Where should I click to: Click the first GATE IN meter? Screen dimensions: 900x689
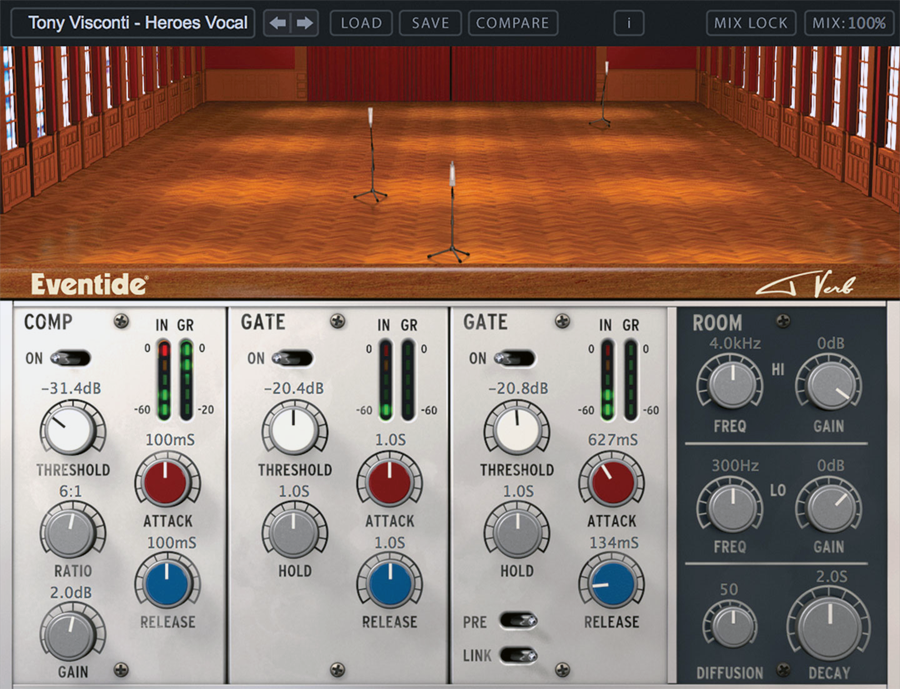point(385,380)
